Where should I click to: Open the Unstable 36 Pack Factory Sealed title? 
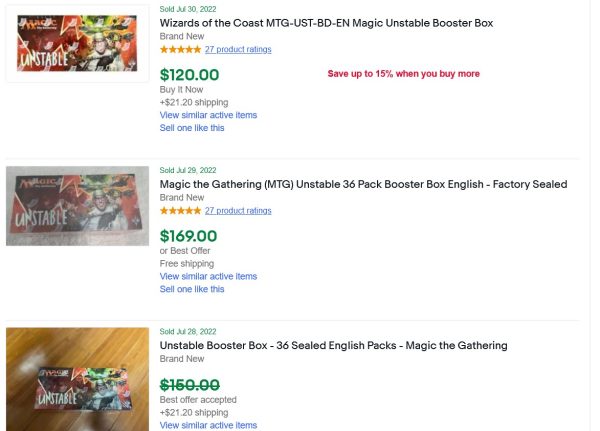[x=363, y=184]
